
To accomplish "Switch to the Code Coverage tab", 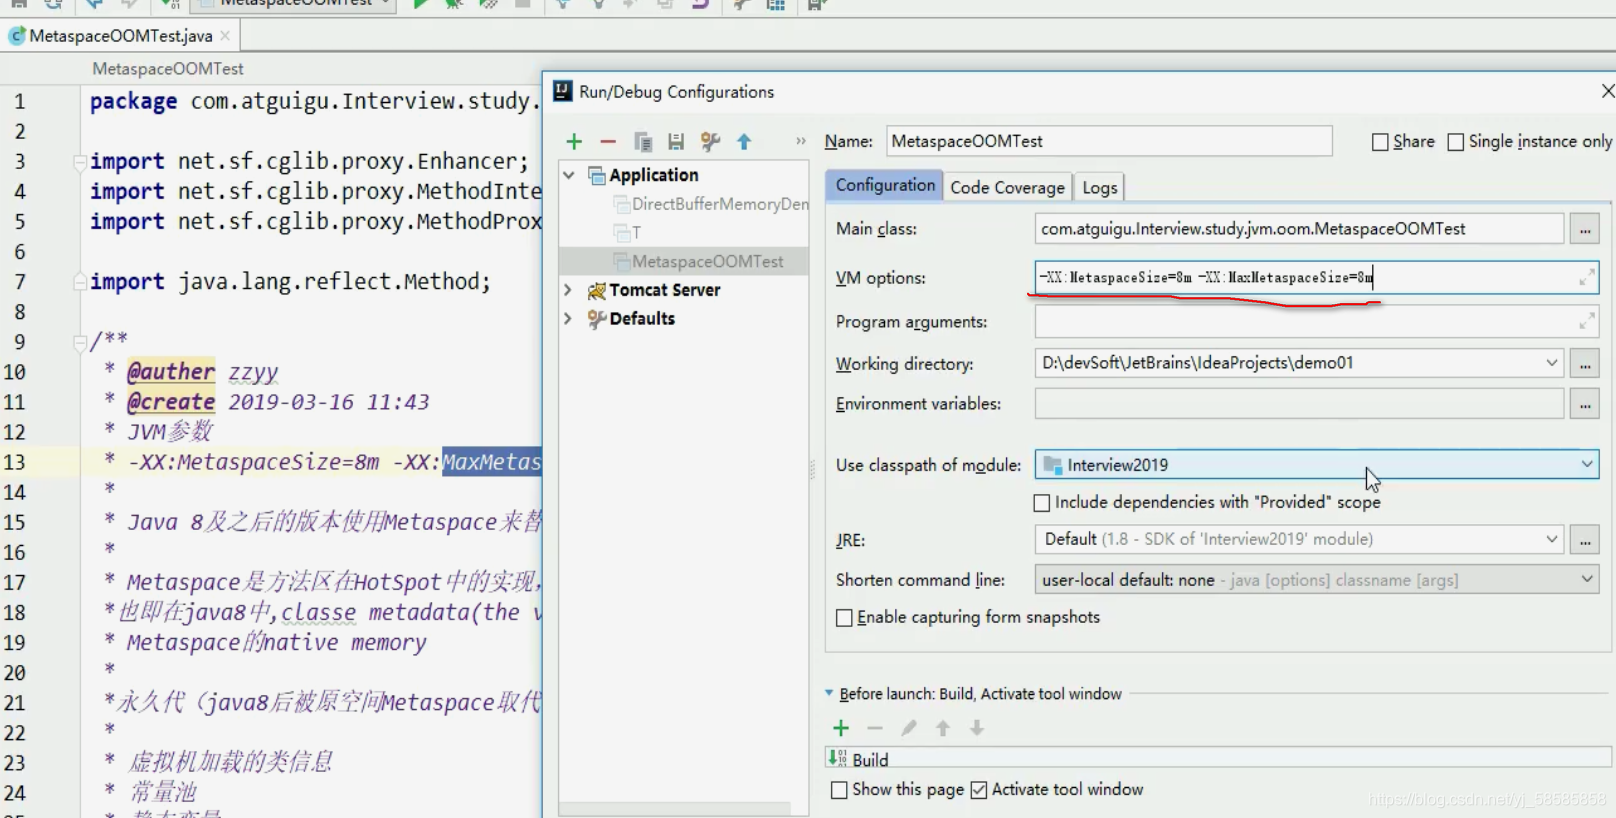I will [1007, 187].
